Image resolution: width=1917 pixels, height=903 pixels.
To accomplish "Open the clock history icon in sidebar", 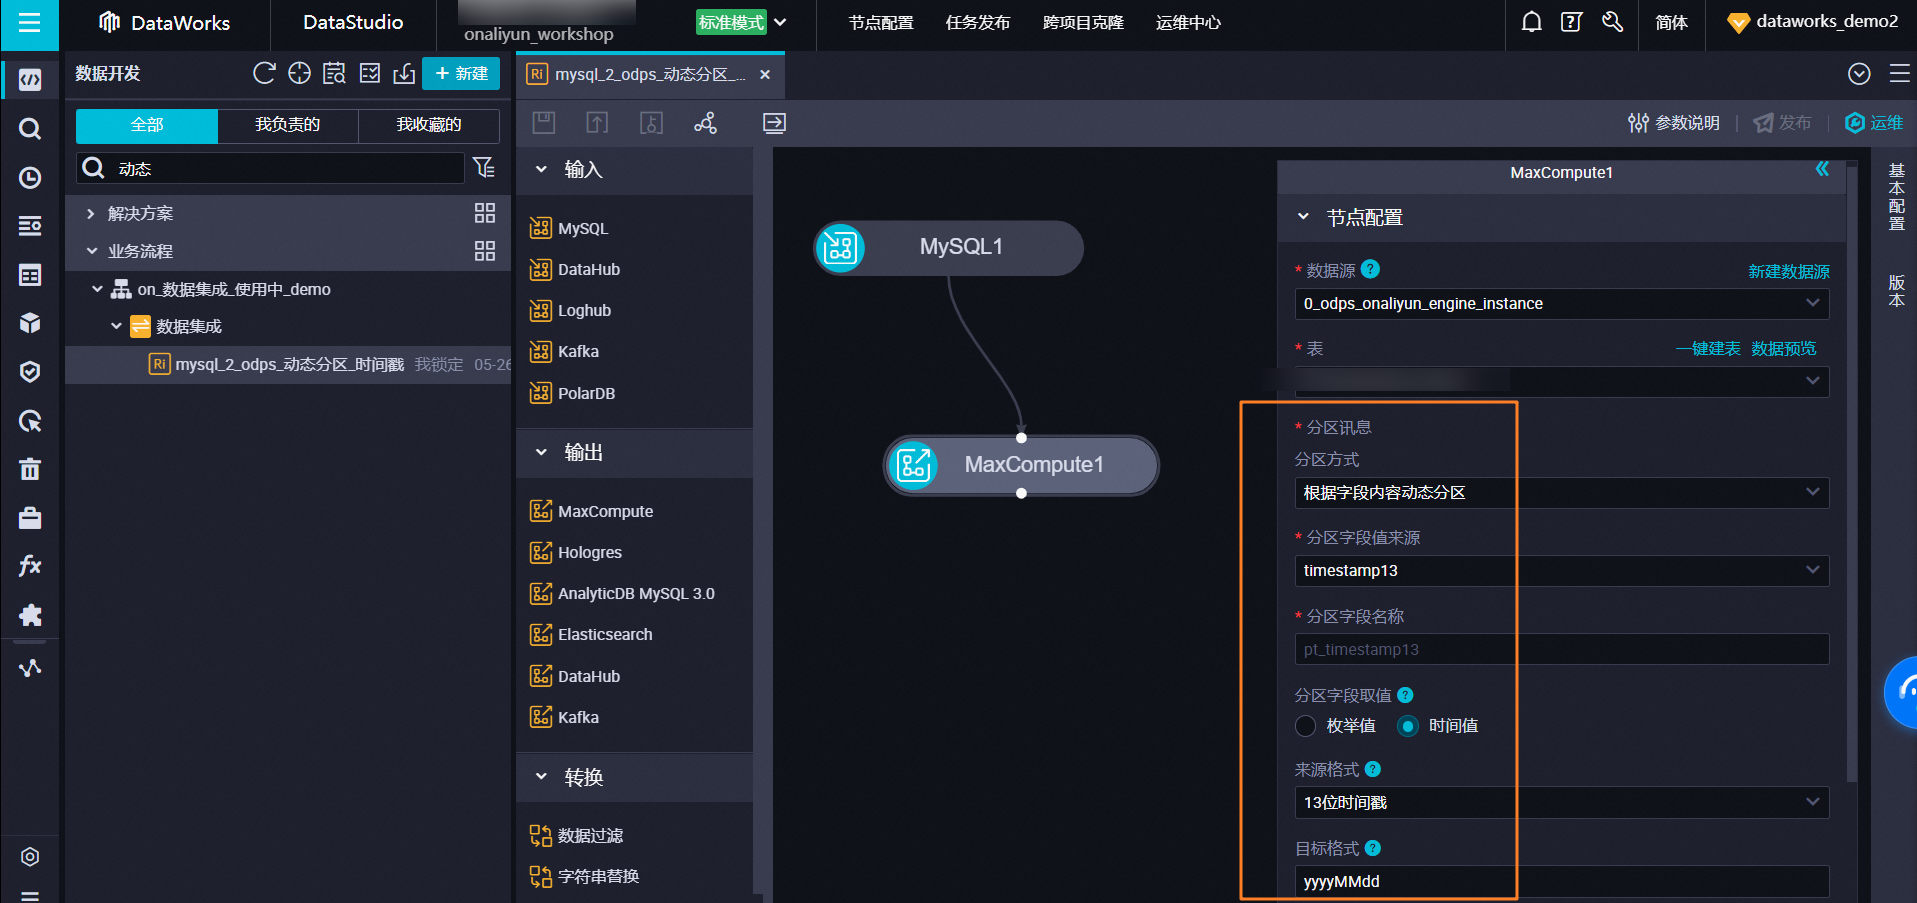I will click(x=30, y=177).
